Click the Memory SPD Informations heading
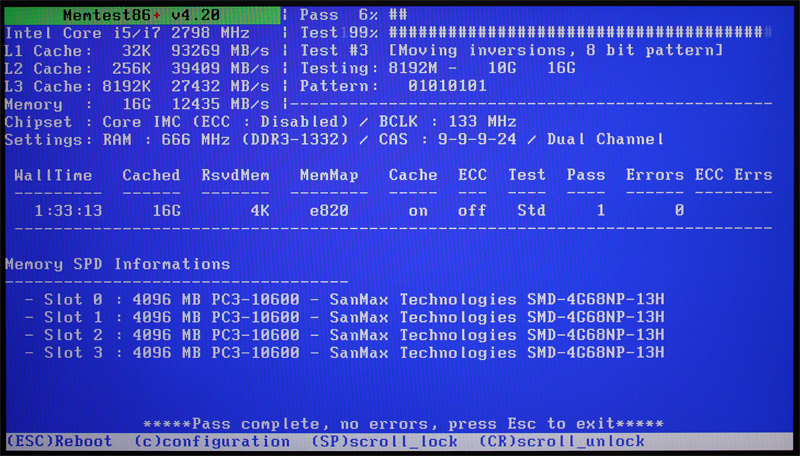 click(x=117, y=264)
